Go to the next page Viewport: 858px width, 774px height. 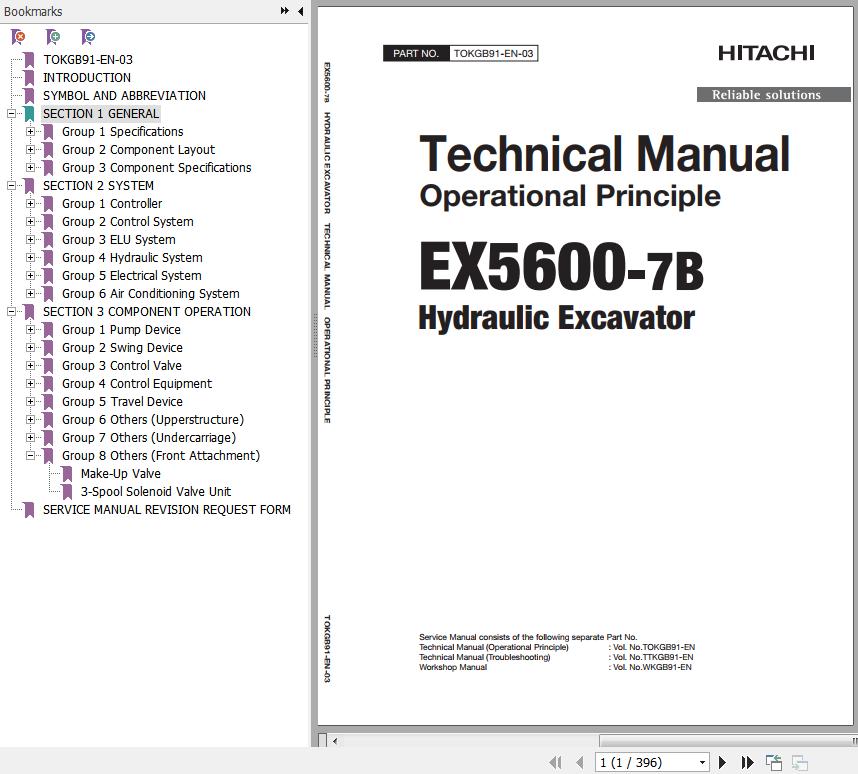[x=723, y=762]
